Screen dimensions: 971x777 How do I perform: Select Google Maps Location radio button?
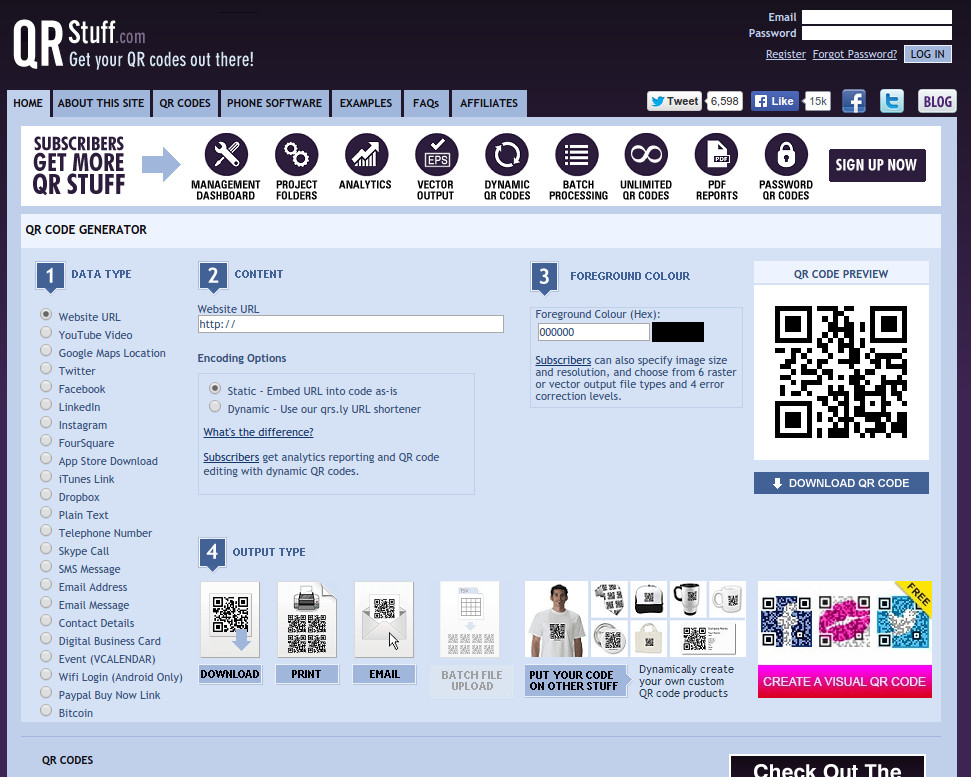click(x=46, y=350)
